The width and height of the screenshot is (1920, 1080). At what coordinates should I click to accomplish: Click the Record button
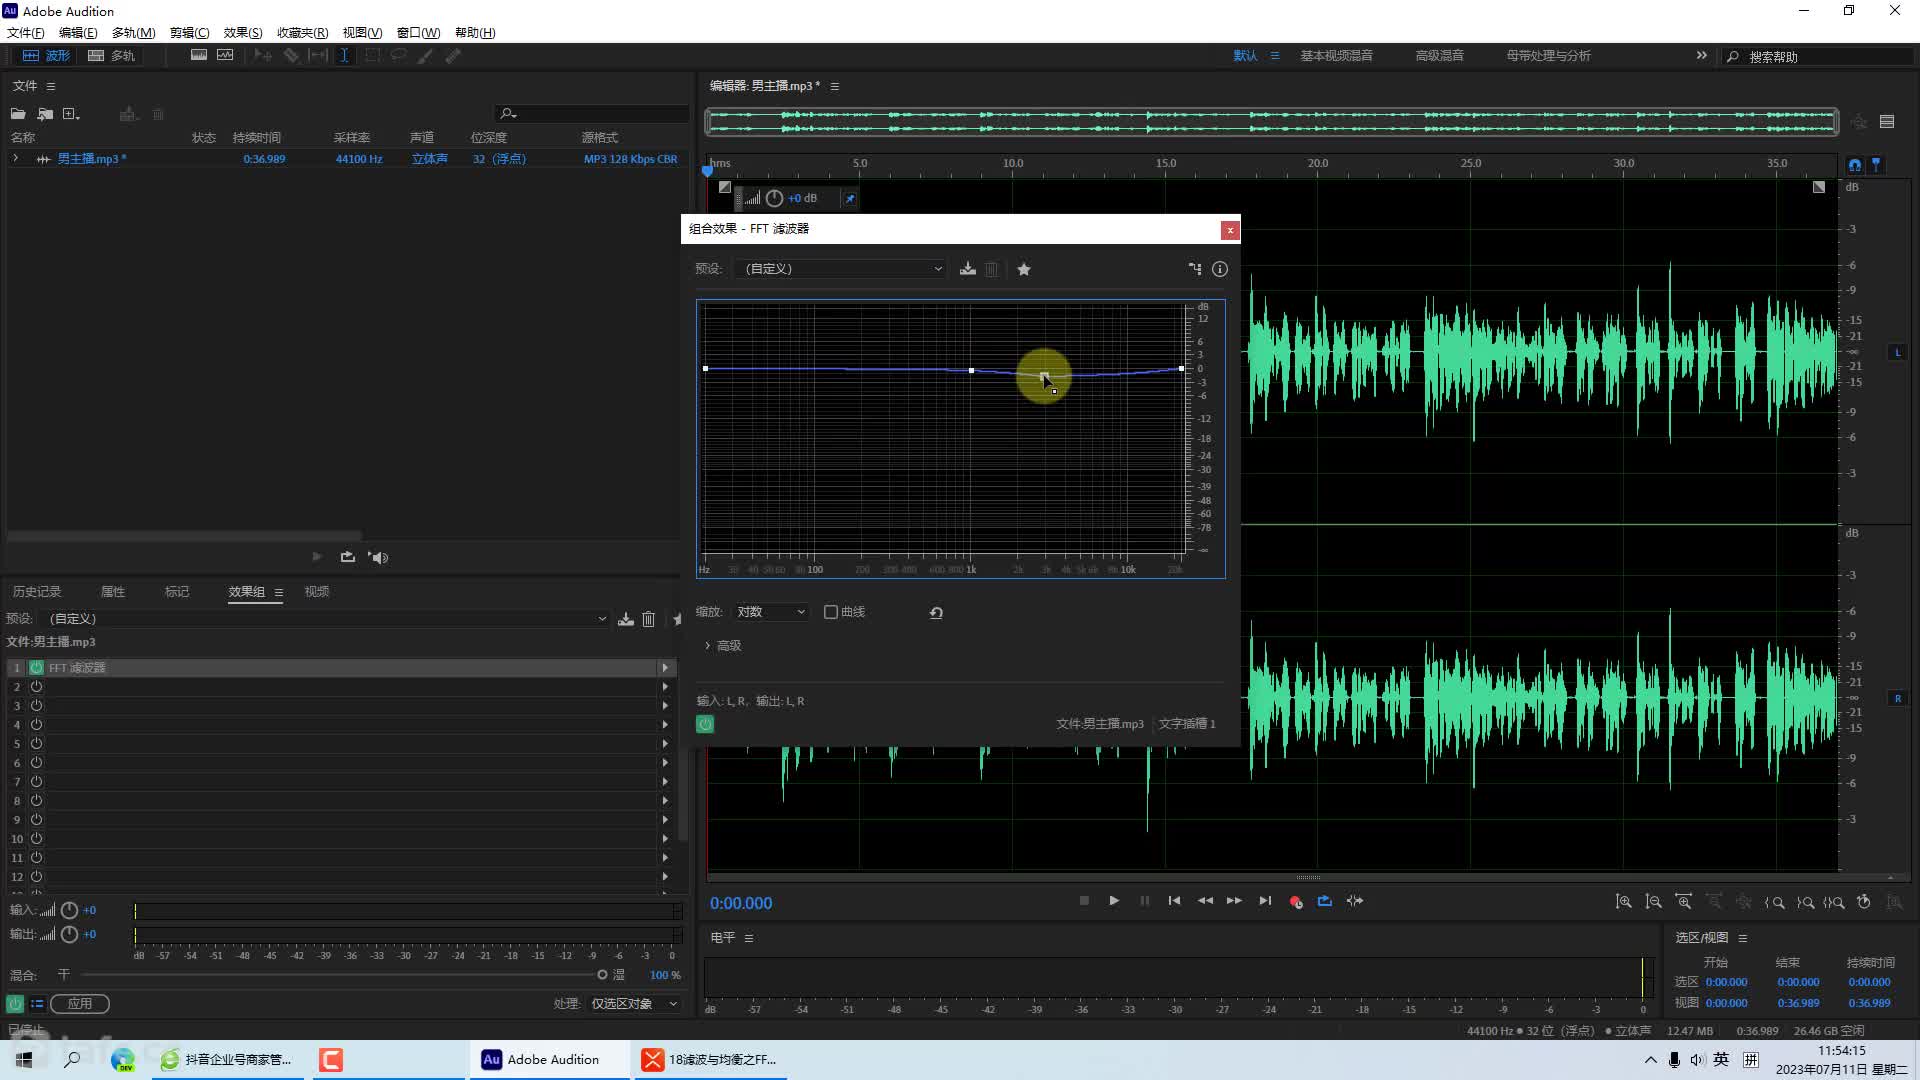pos(1296,902)
